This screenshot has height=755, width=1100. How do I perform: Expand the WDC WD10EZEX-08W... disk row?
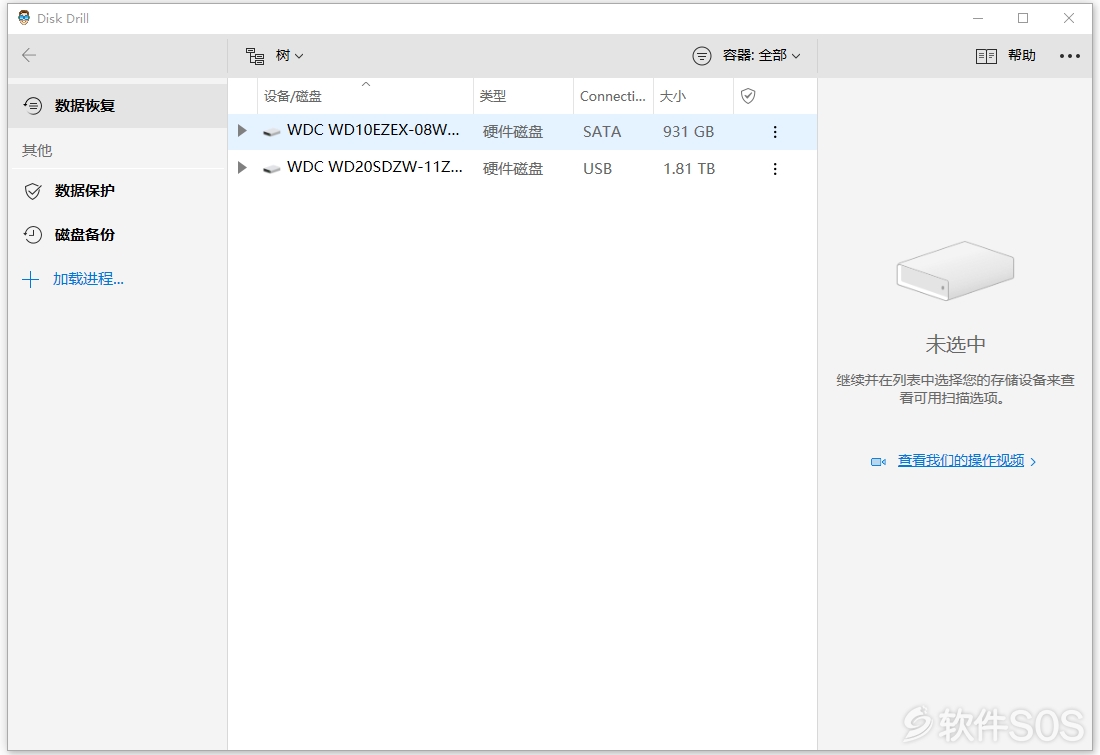[x=242, y=131]
